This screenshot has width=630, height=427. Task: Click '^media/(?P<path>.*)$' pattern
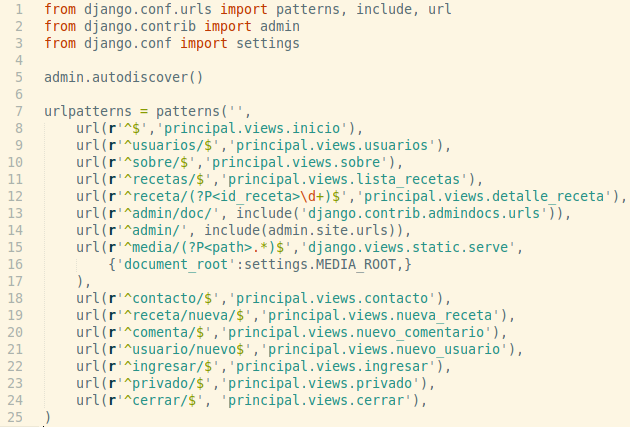[x=204, y=247]
